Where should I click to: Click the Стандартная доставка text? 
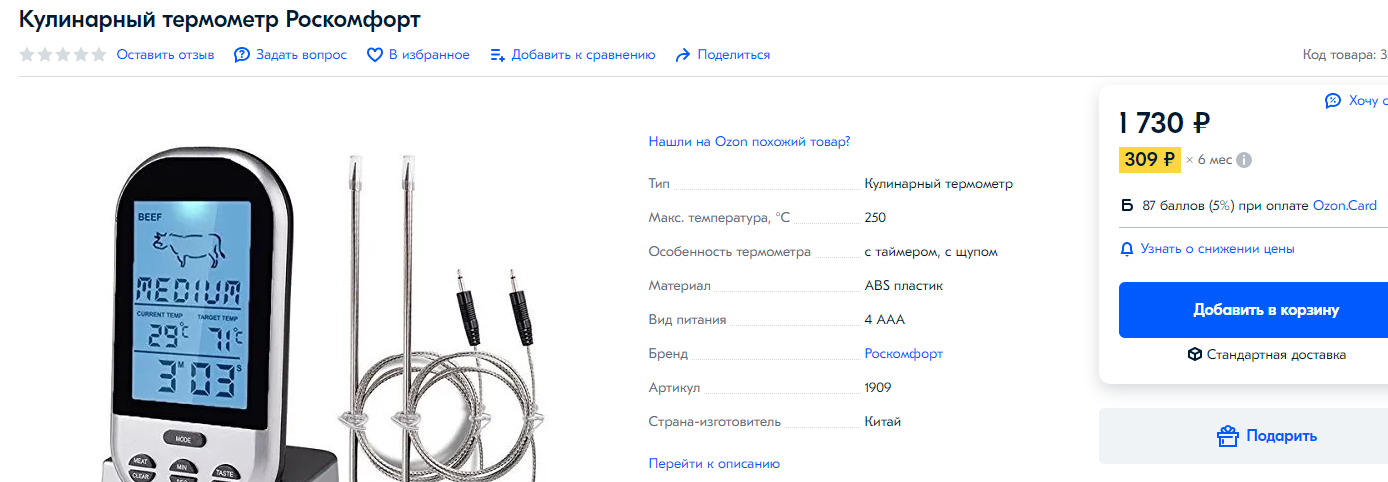(1276, 354)
